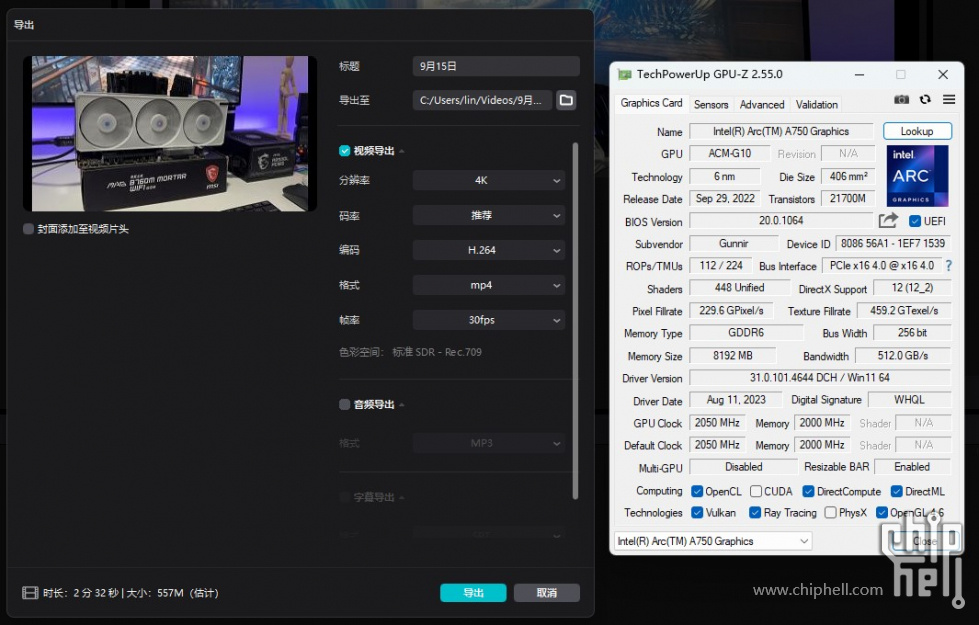The image size is (979, 625).
Task: Click the Memory Size value 8192 MB
Action: [733, 355]
